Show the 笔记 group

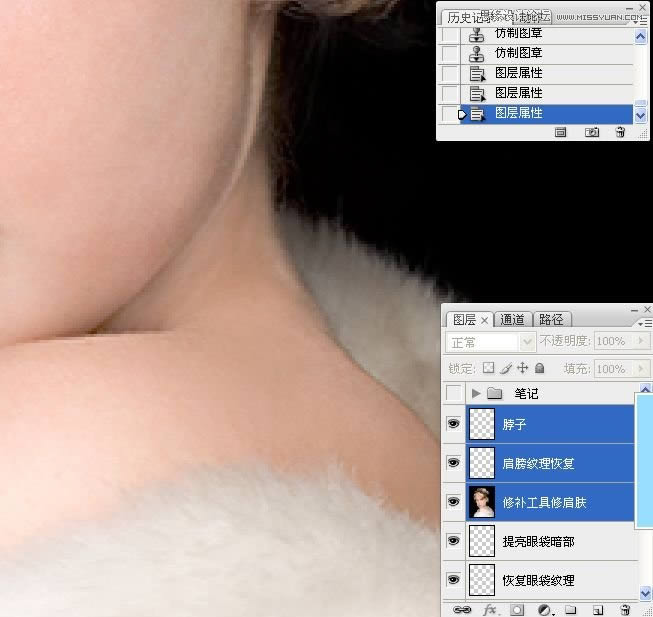pyautogui.click(x=453, y=393)
